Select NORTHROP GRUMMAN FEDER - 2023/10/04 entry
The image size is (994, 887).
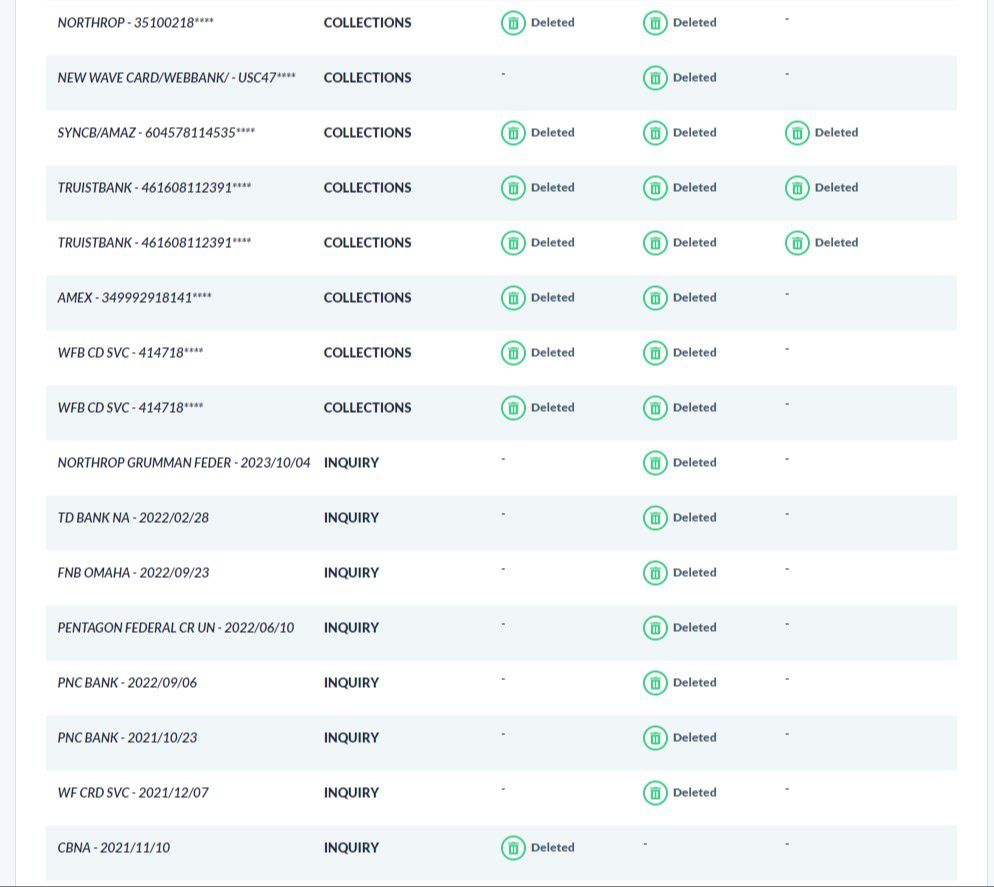point(184,463)
